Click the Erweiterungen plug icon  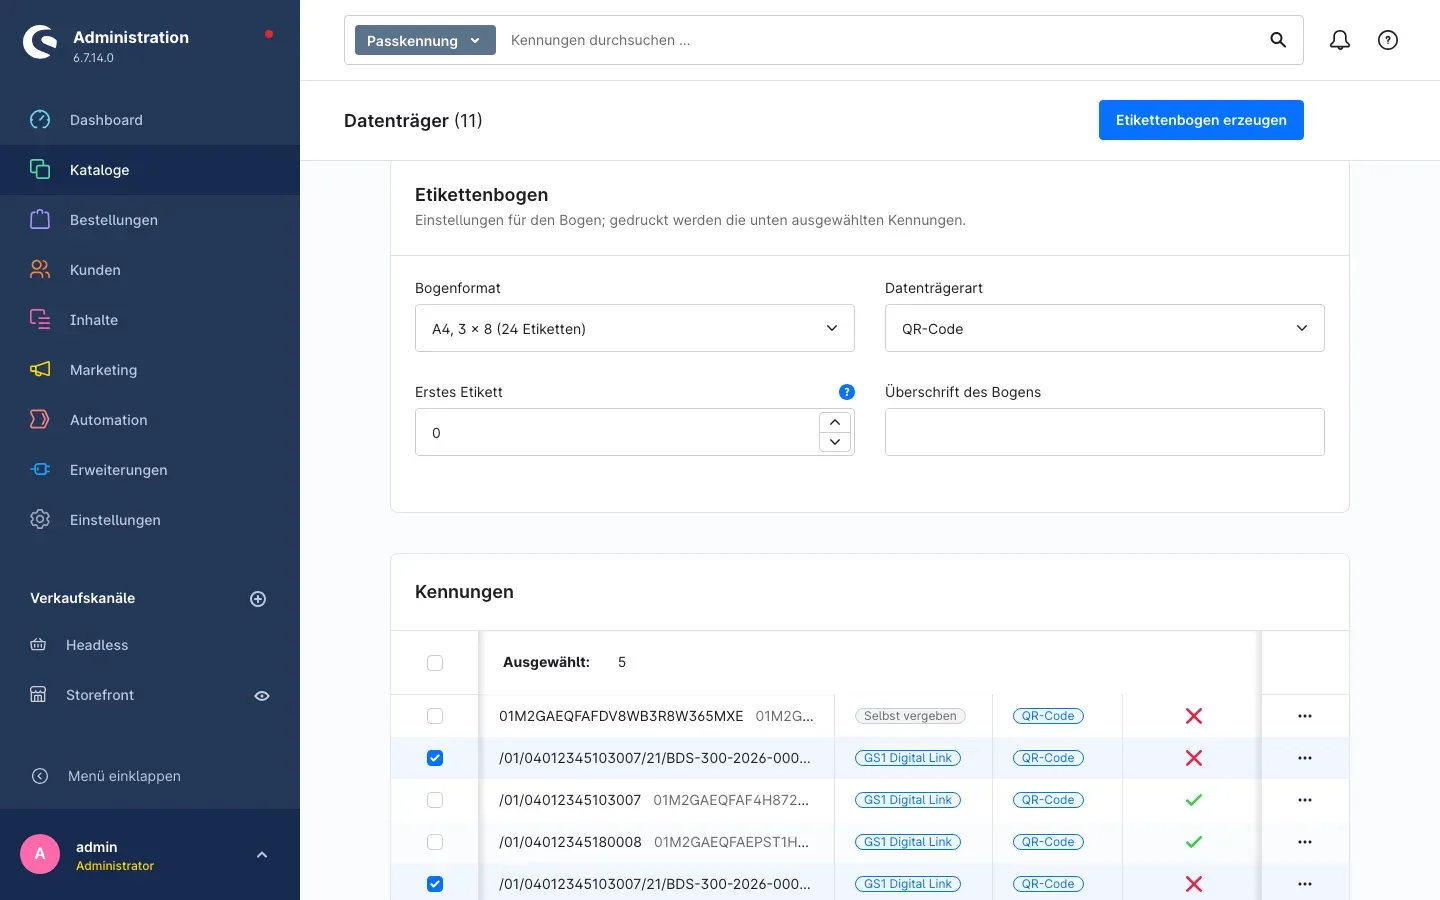[x=40, y=470]
